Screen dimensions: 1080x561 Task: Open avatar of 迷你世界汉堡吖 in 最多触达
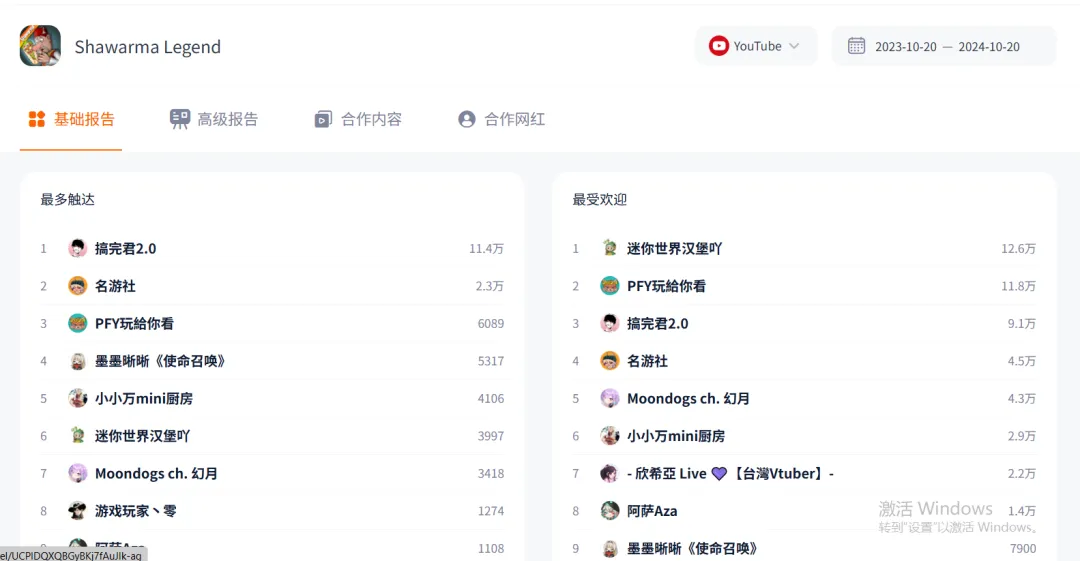[78, 436]
